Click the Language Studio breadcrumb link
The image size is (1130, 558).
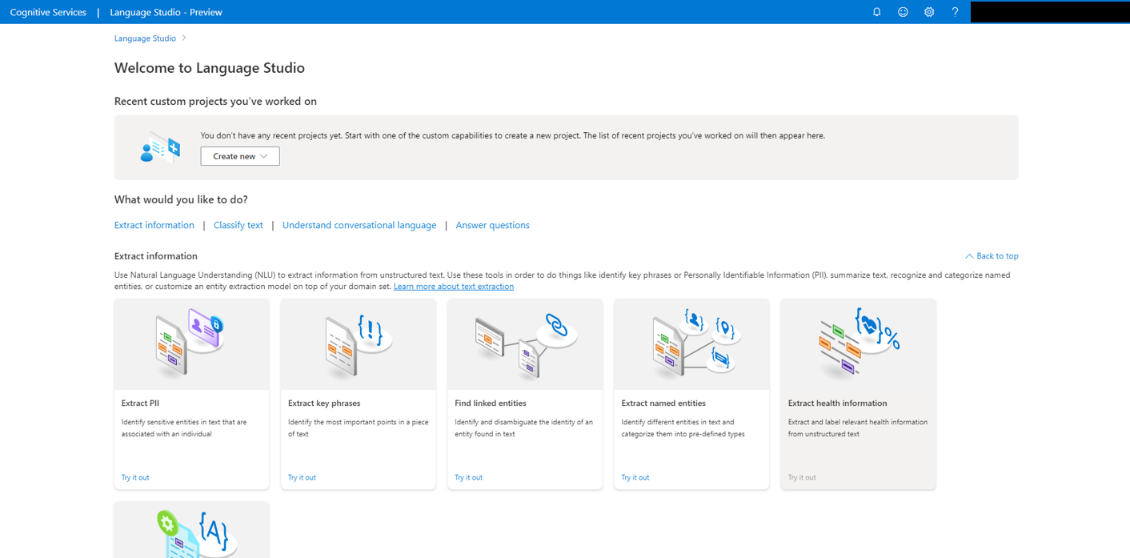[x=145, y=38]
